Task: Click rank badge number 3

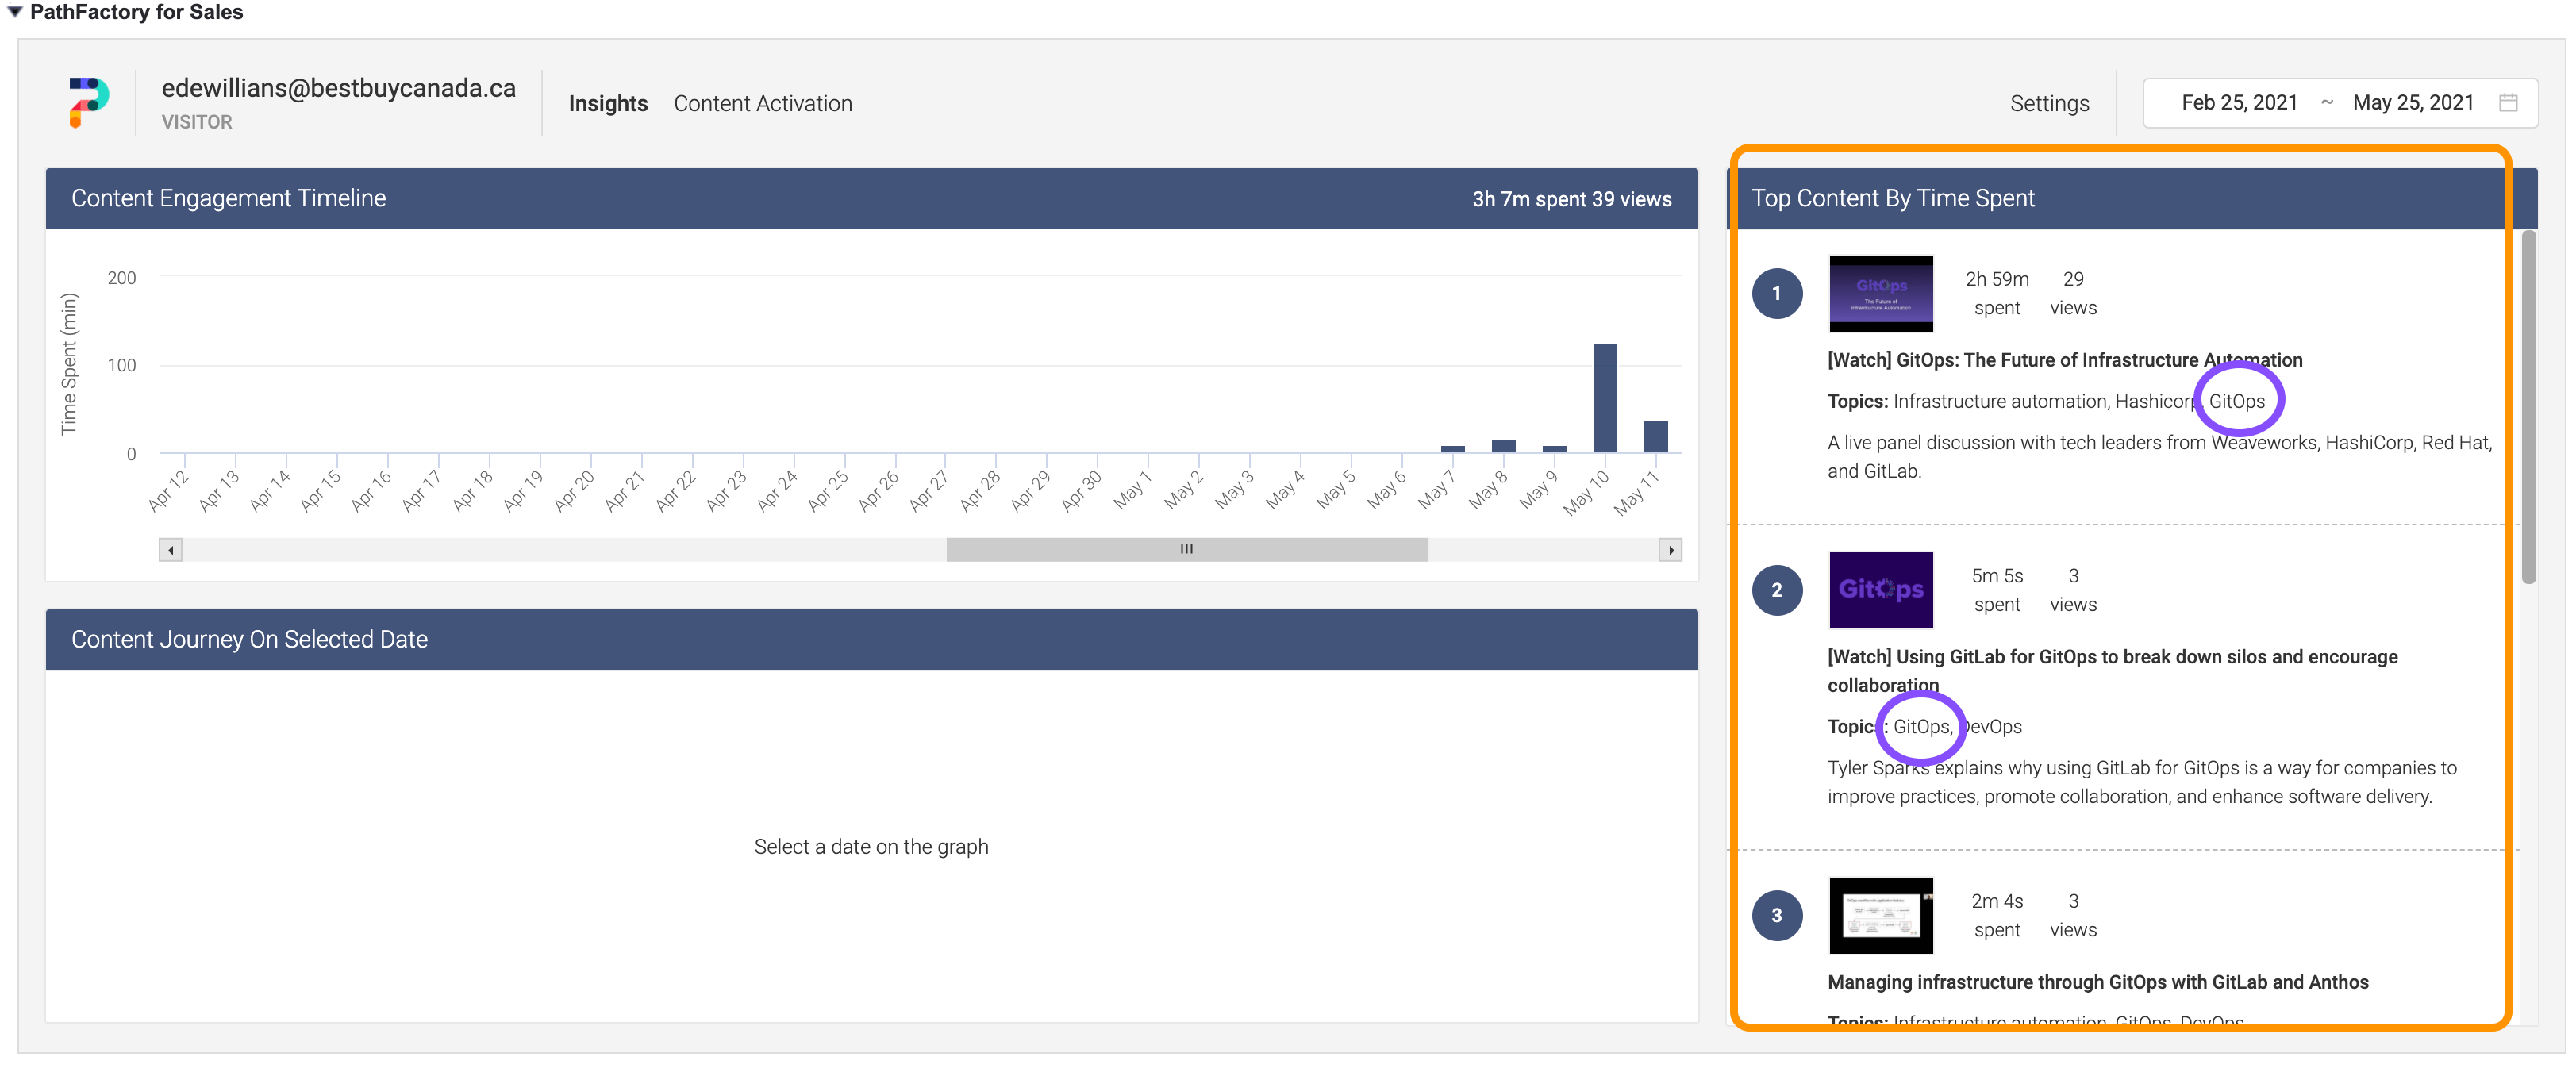Action: click(1776, 915)
